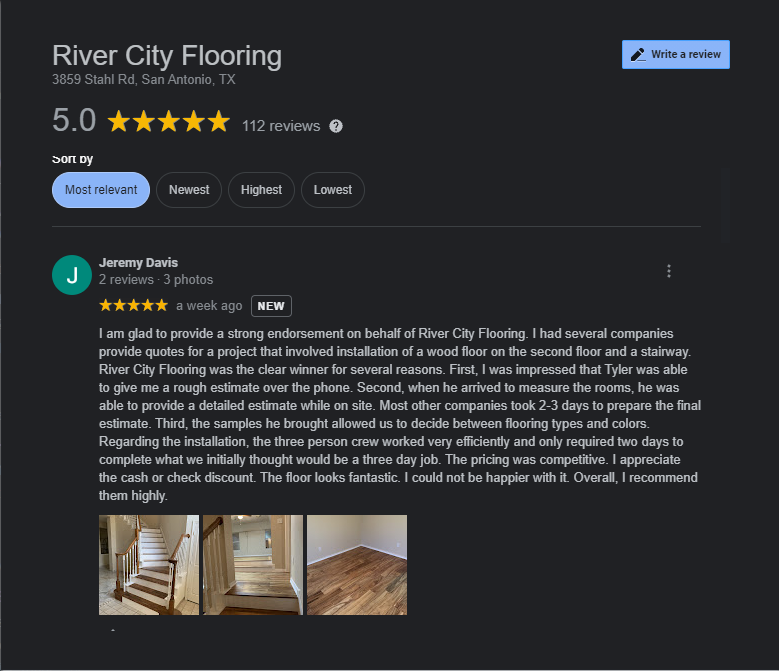Open the help question mark icon beside 112 reviews

tap(336, 126)
